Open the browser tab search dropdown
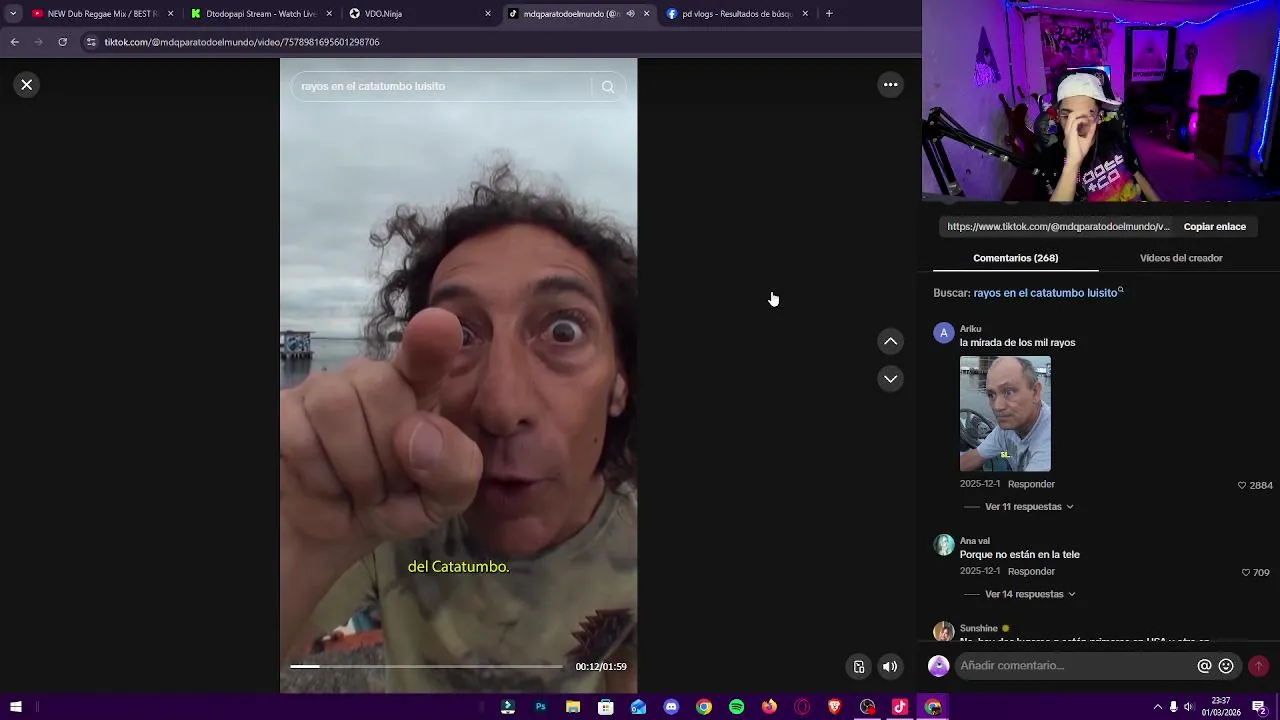 (13, 14)
